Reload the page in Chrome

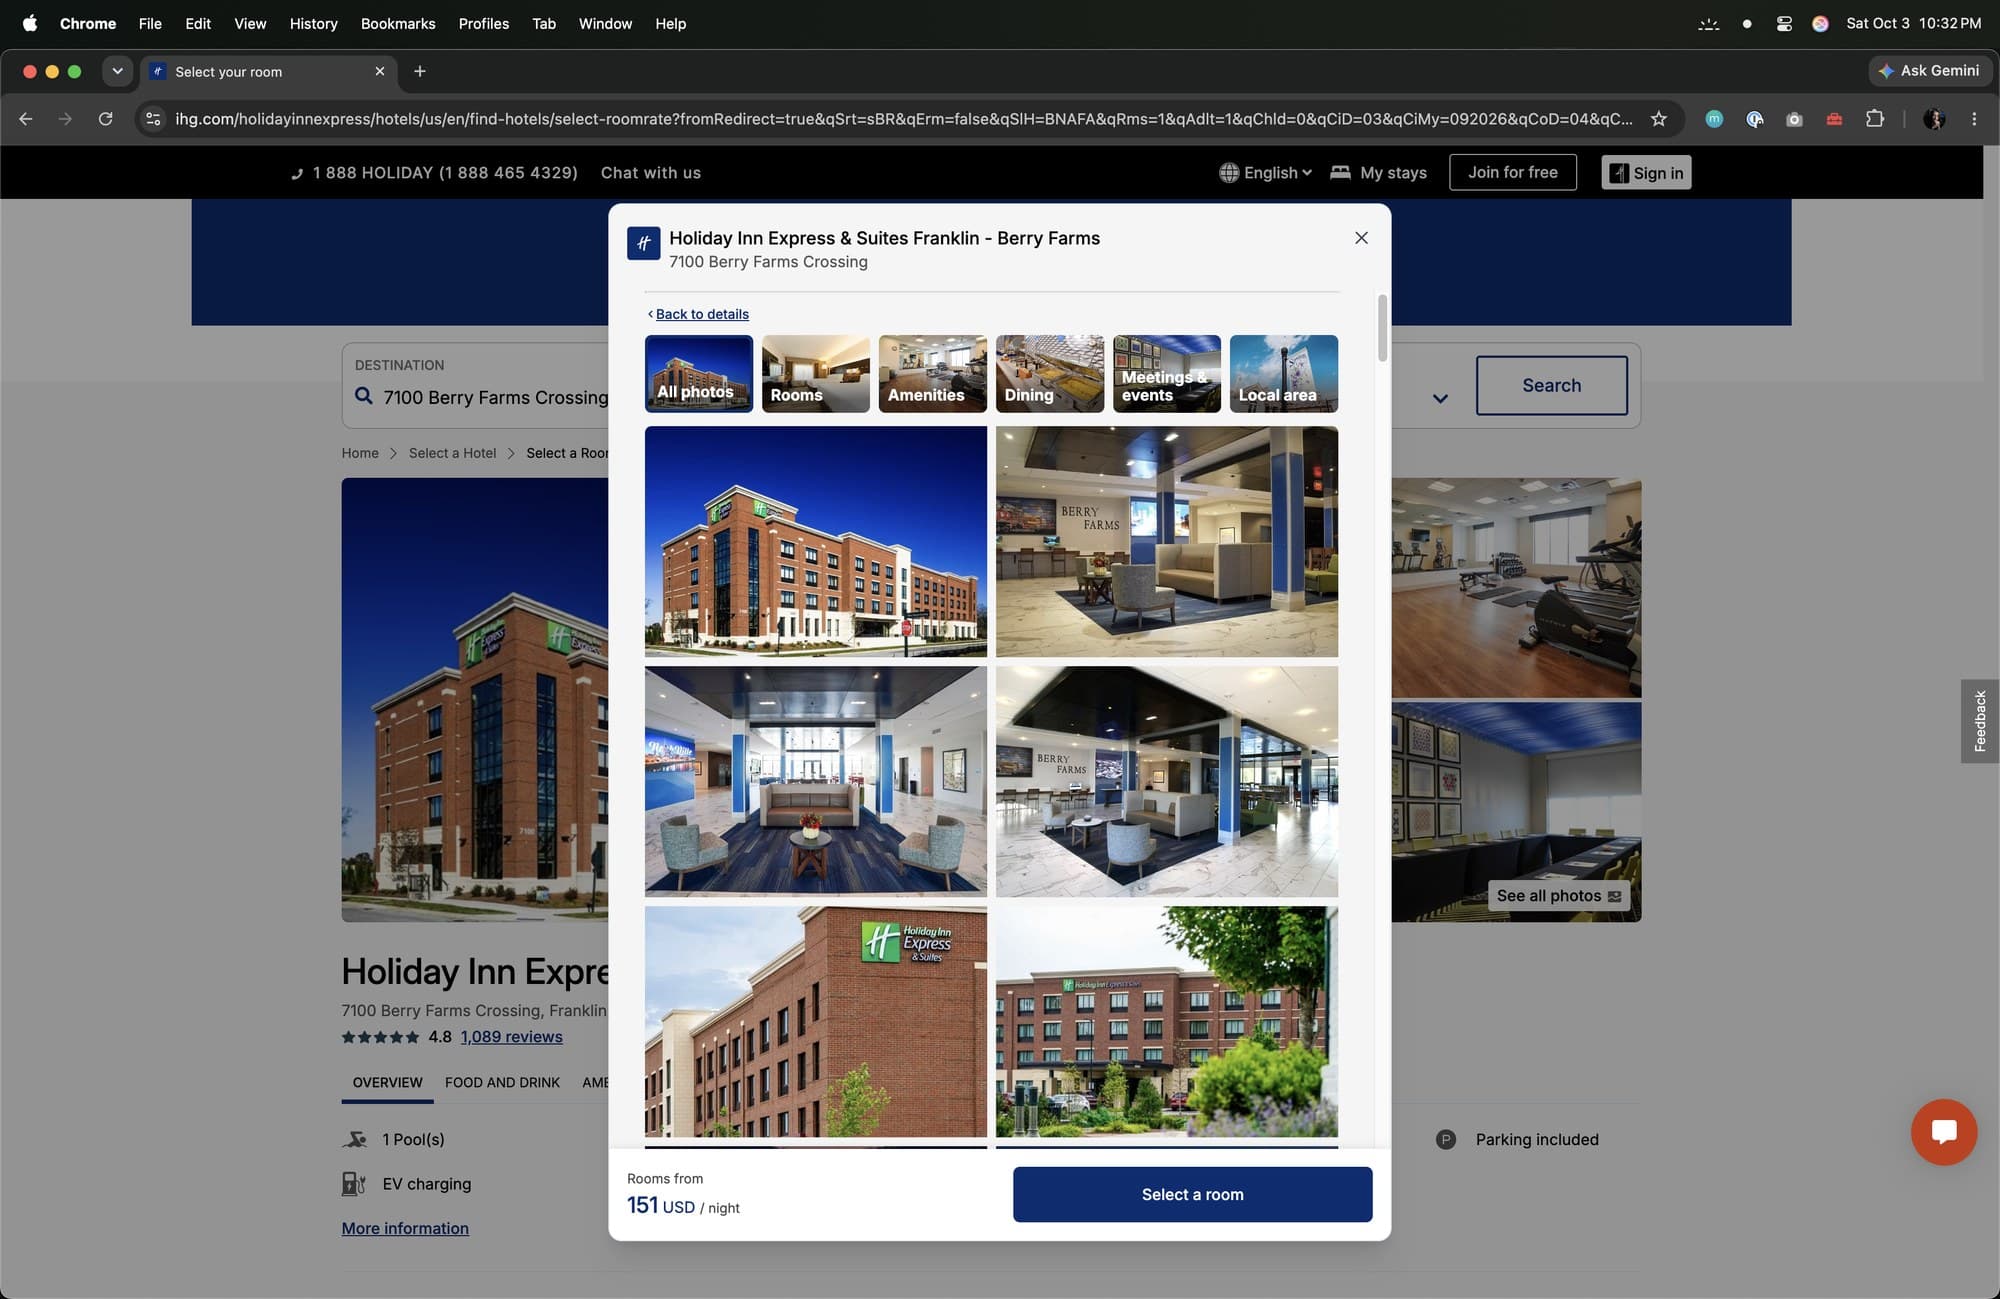(105, 119)
